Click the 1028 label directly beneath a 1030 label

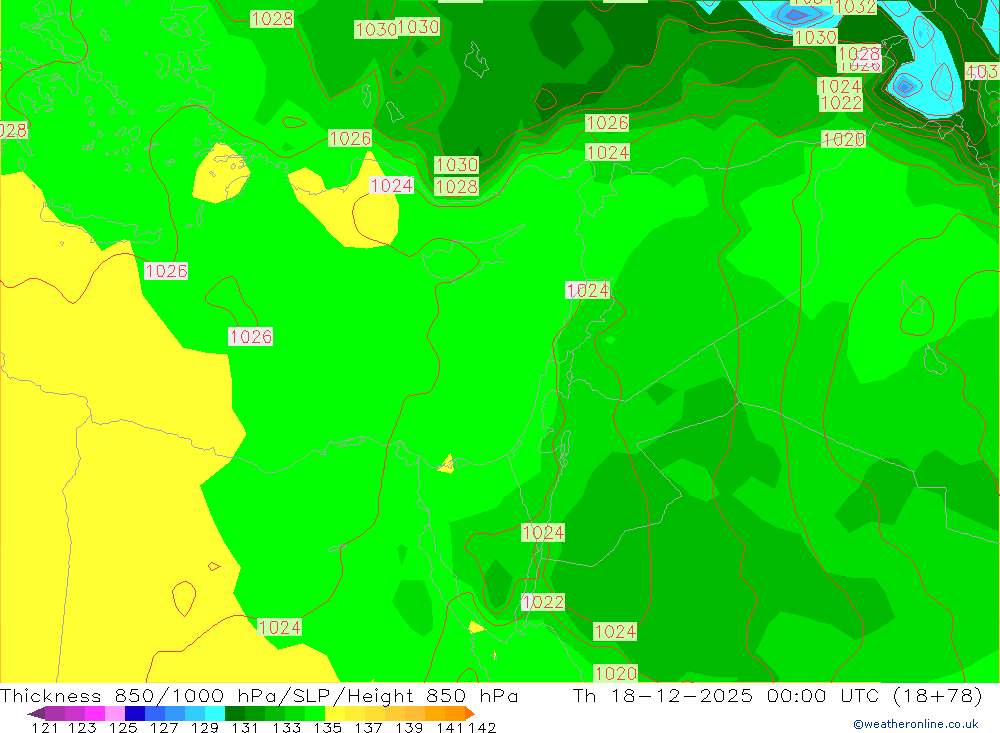[x=457, y=186]
